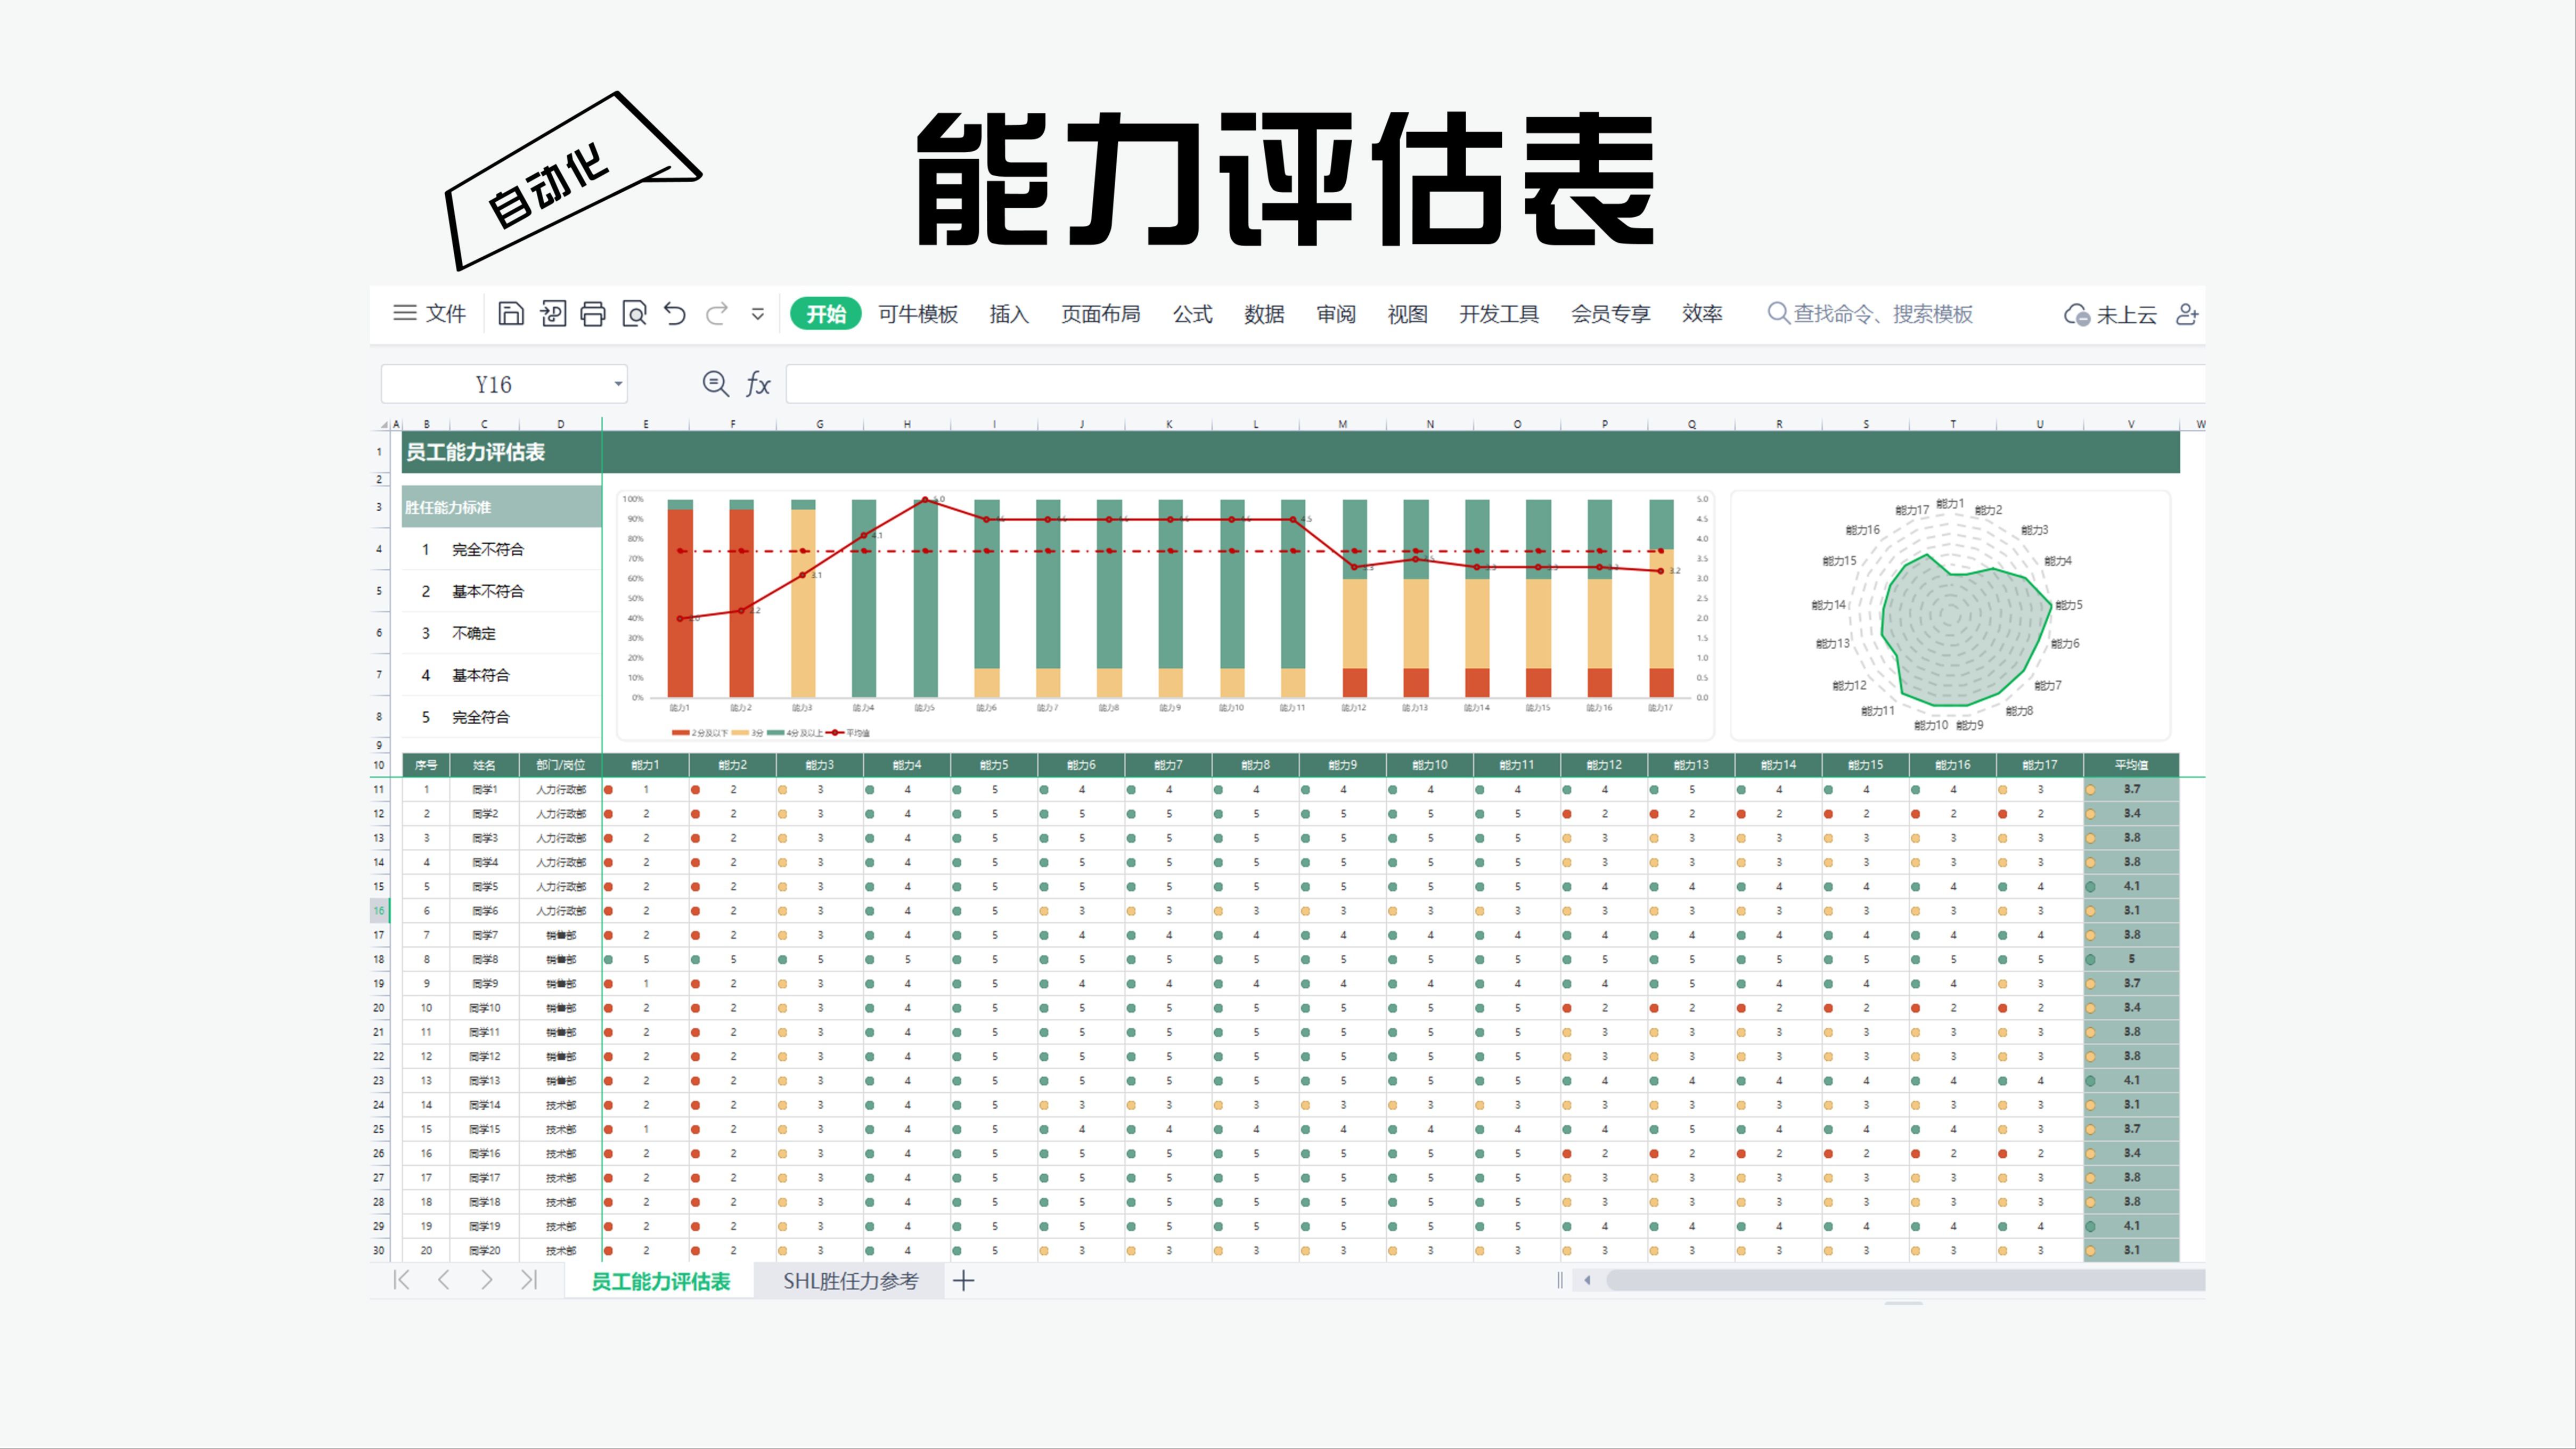Add a new sheet with plus button
Image resolution: width=2576 pixels, height=1449 pixels.
click(963, 1281)
